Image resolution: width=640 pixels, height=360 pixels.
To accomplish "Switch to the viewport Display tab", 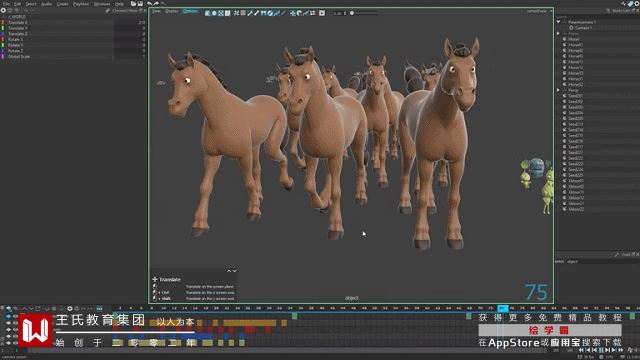I will click(x=172, y=11).
